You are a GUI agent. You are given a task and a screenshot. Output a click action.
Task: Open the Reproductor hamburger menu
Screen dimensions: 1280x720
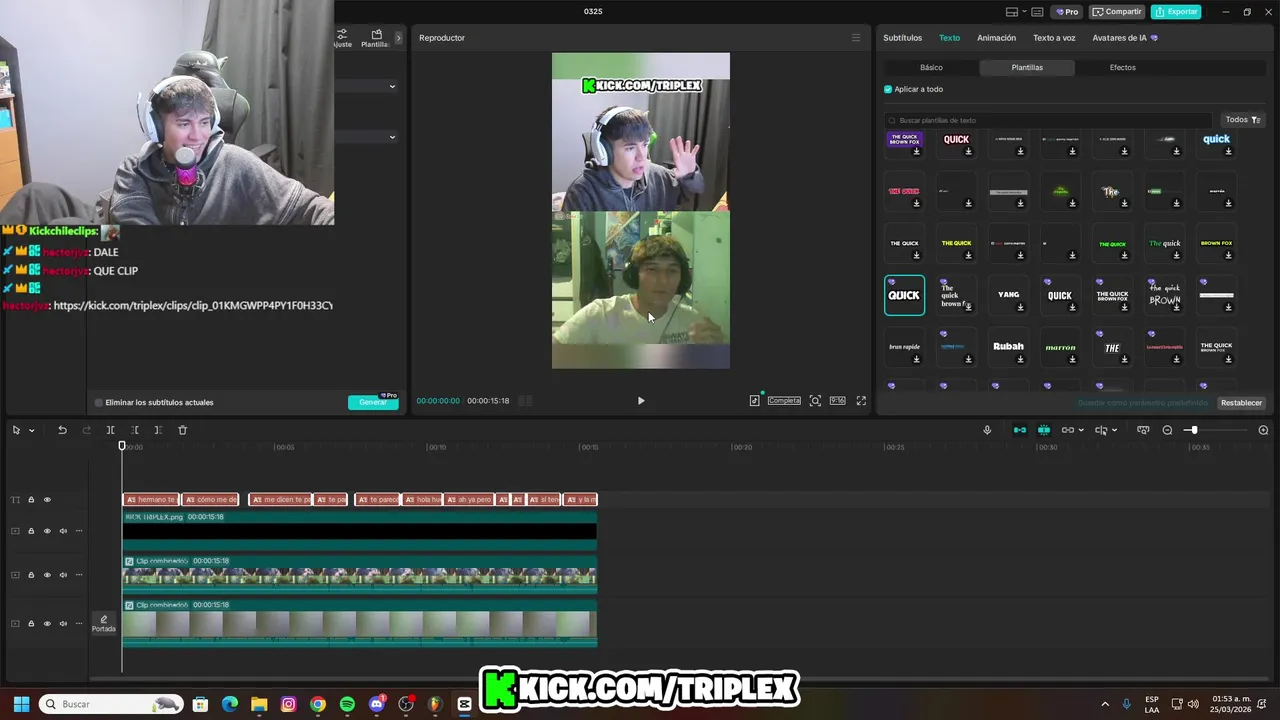tap(855, 38)
